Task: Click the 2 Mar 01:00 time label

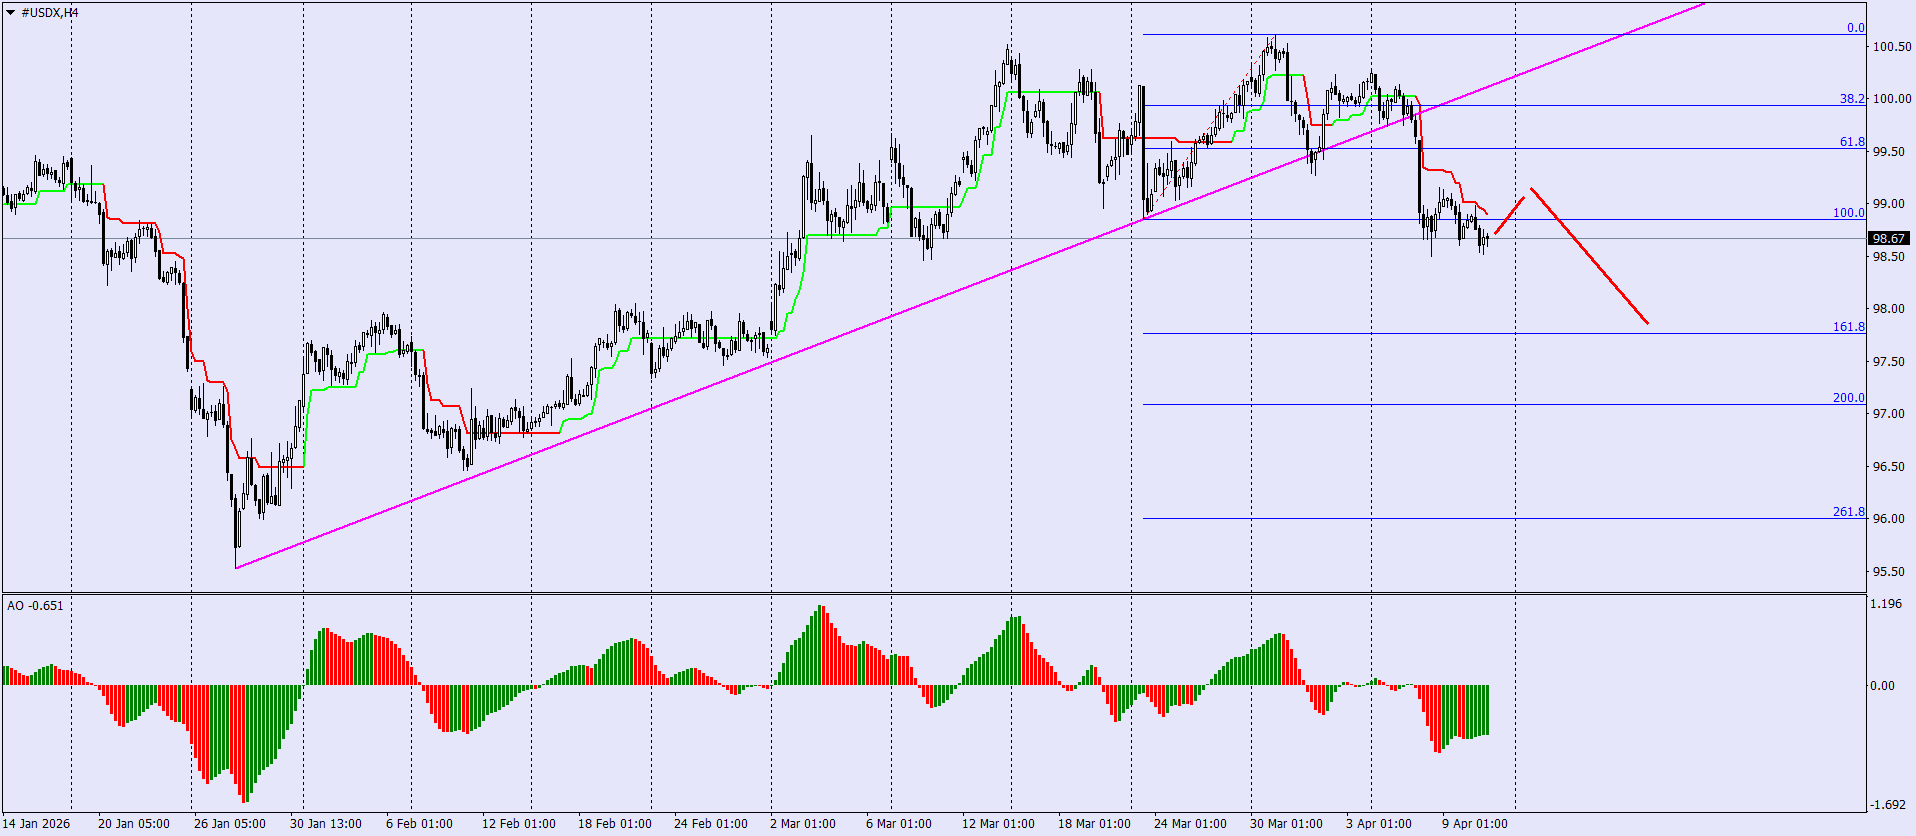Action: coord(803,824)
